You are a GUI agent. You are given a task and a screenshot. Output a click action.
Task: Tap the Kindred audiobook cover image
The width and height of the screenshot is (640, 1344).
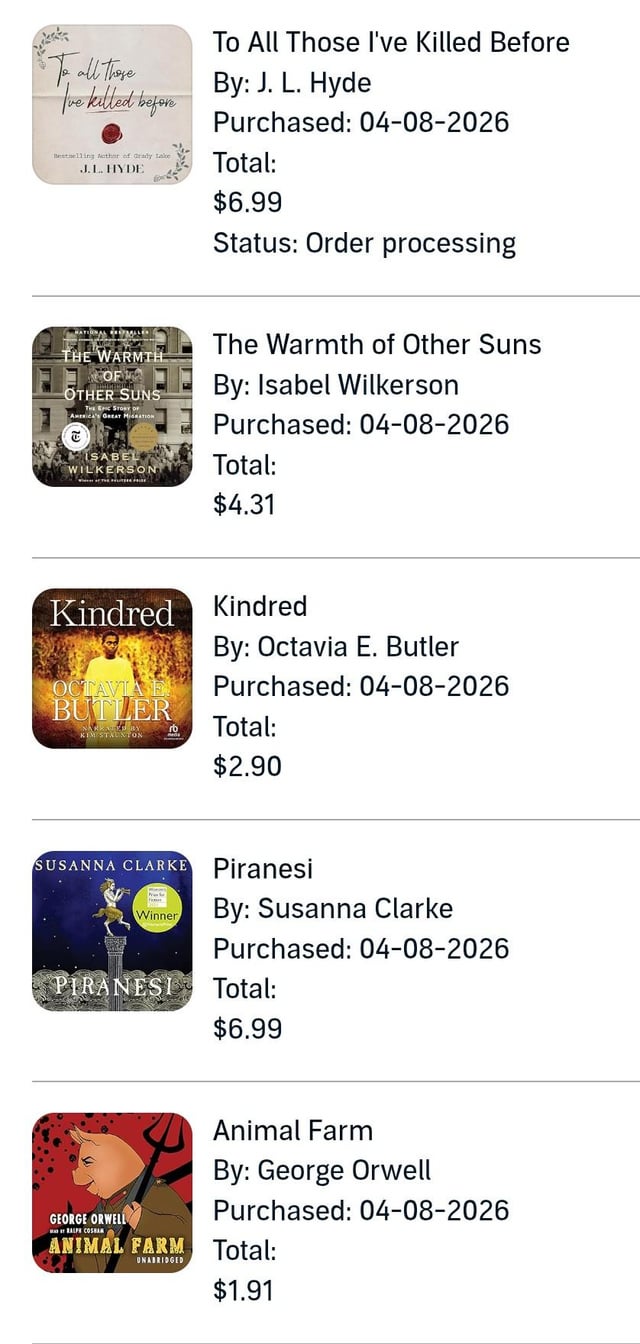tap(112, 669)
